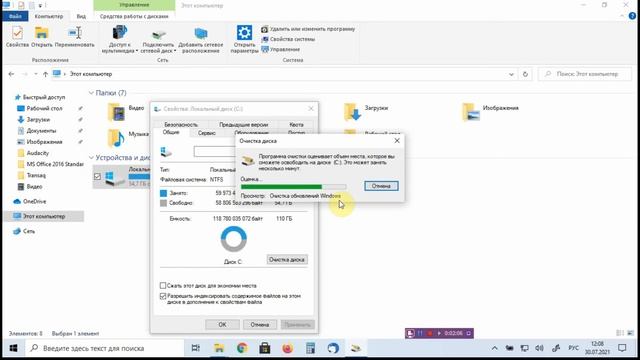Open recent locations dropdown arrow

(36, 74)
